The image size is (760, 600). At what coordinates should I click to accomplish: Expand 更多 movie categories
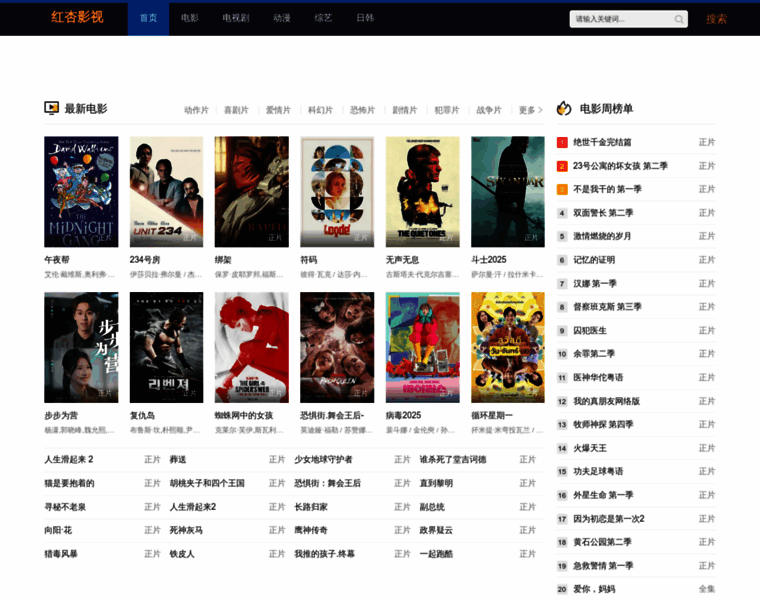tap(531, 111)
